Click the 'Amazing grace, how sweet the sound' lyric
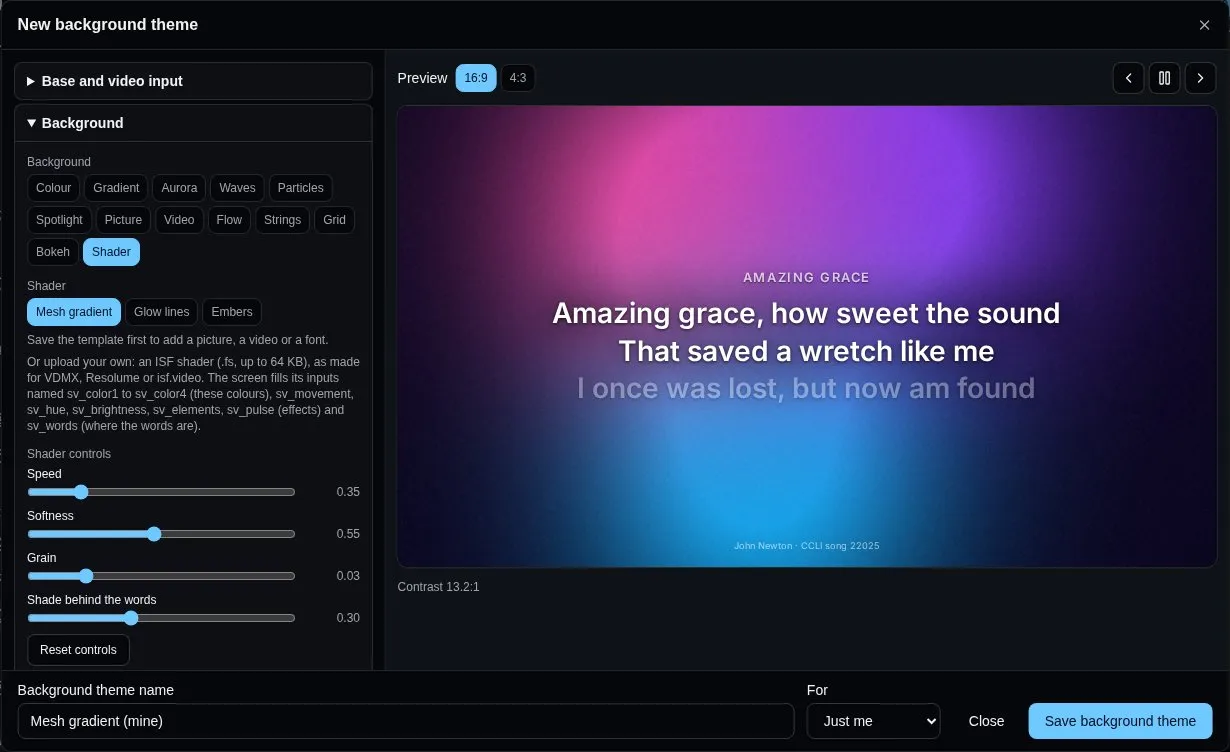Viewport: 1230px width, 752px height. coord(806,314)
